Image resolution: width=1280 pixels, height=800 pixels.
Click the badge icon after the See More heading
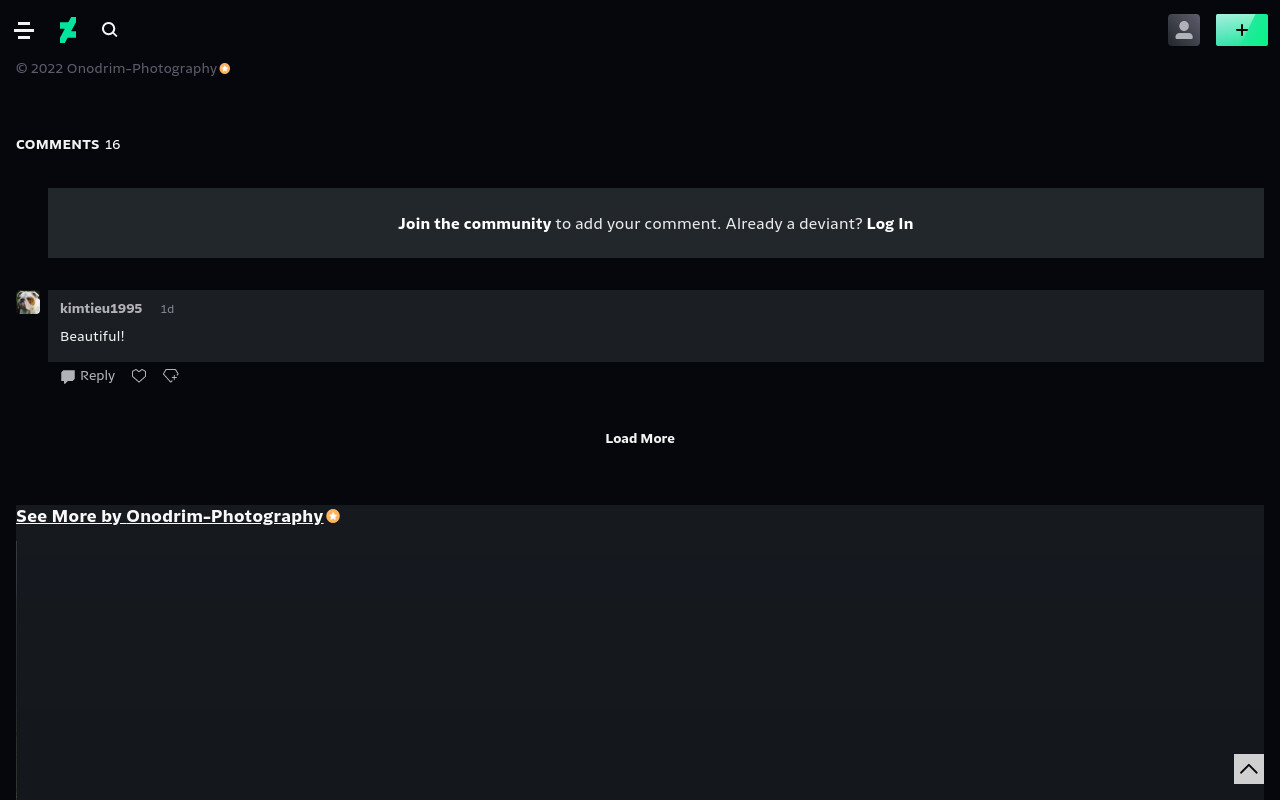pyautogui.click(x=333, y=517)
